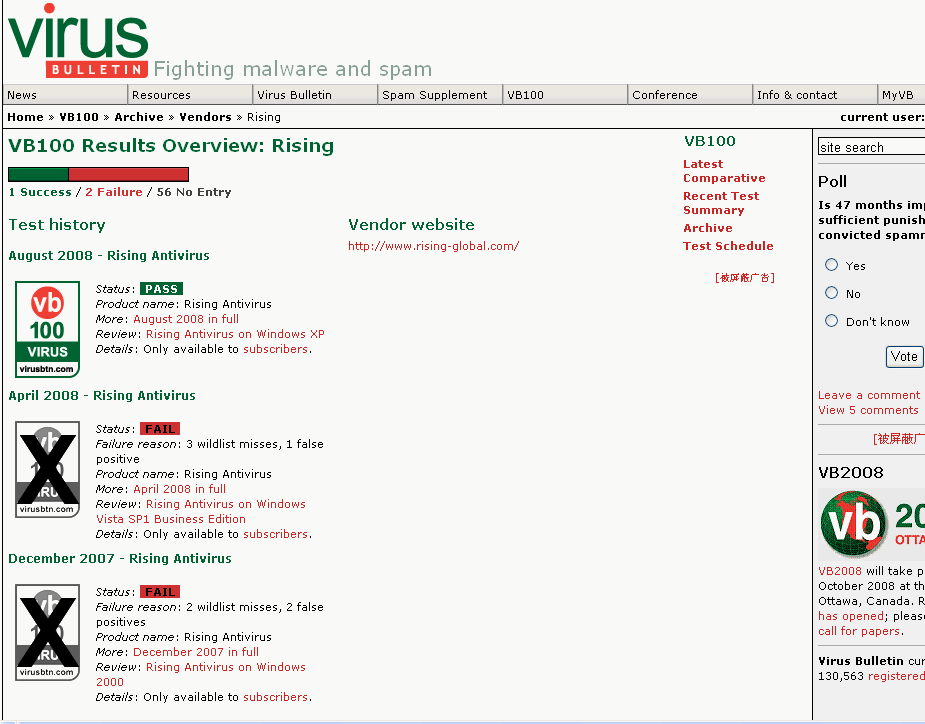Click the FAIL status label for December 2007
Viewport: 925px width, 724px height.
160,592
